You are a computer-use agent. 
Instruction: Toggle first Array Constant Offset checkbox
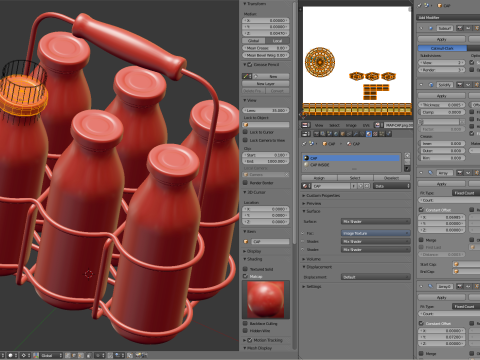point(421,210)
